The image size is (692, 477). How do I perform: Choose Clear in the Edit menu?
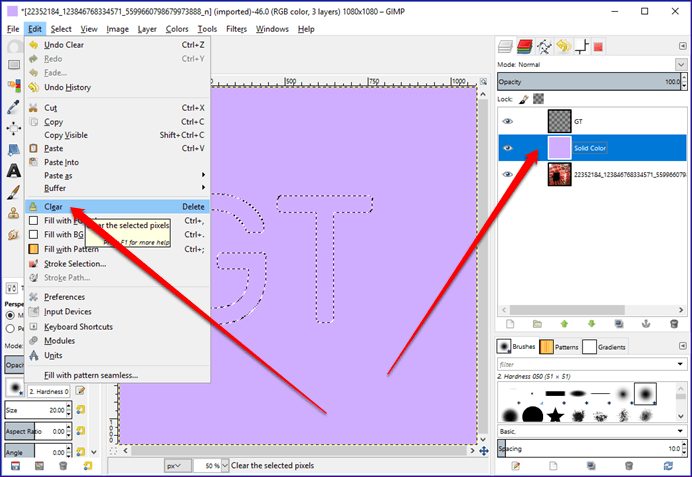point(117,207)
